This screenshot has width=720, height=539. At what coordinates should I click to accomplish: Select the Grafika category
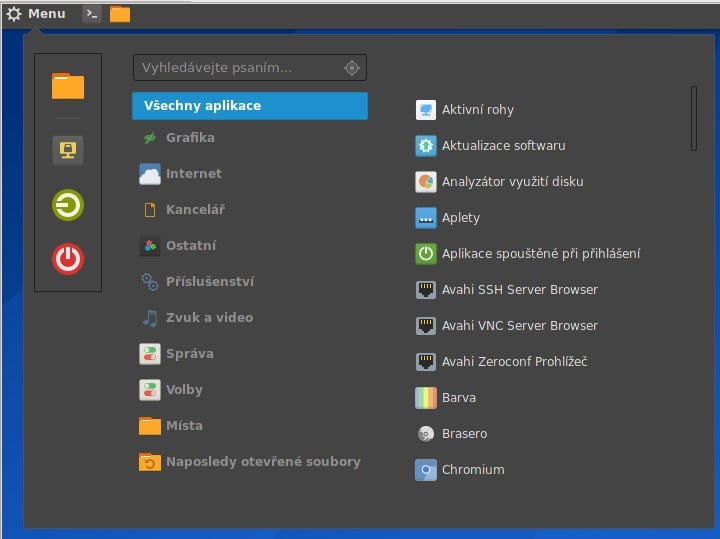[190, 138]
